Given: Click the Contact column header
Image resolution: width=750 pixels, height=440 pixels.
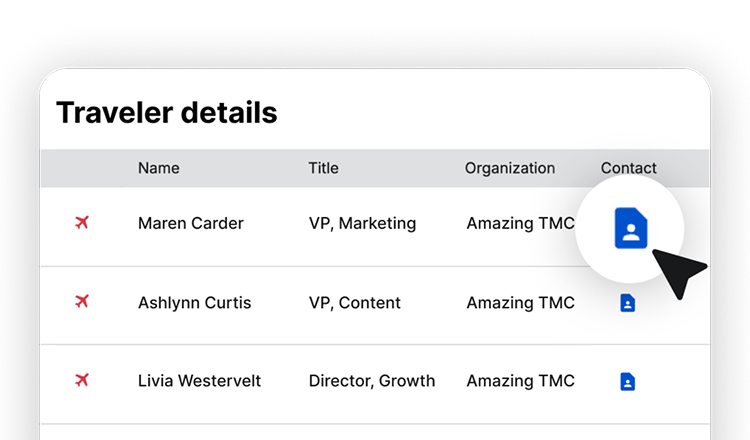Looking at the screenshot, I should click(629, 168).
